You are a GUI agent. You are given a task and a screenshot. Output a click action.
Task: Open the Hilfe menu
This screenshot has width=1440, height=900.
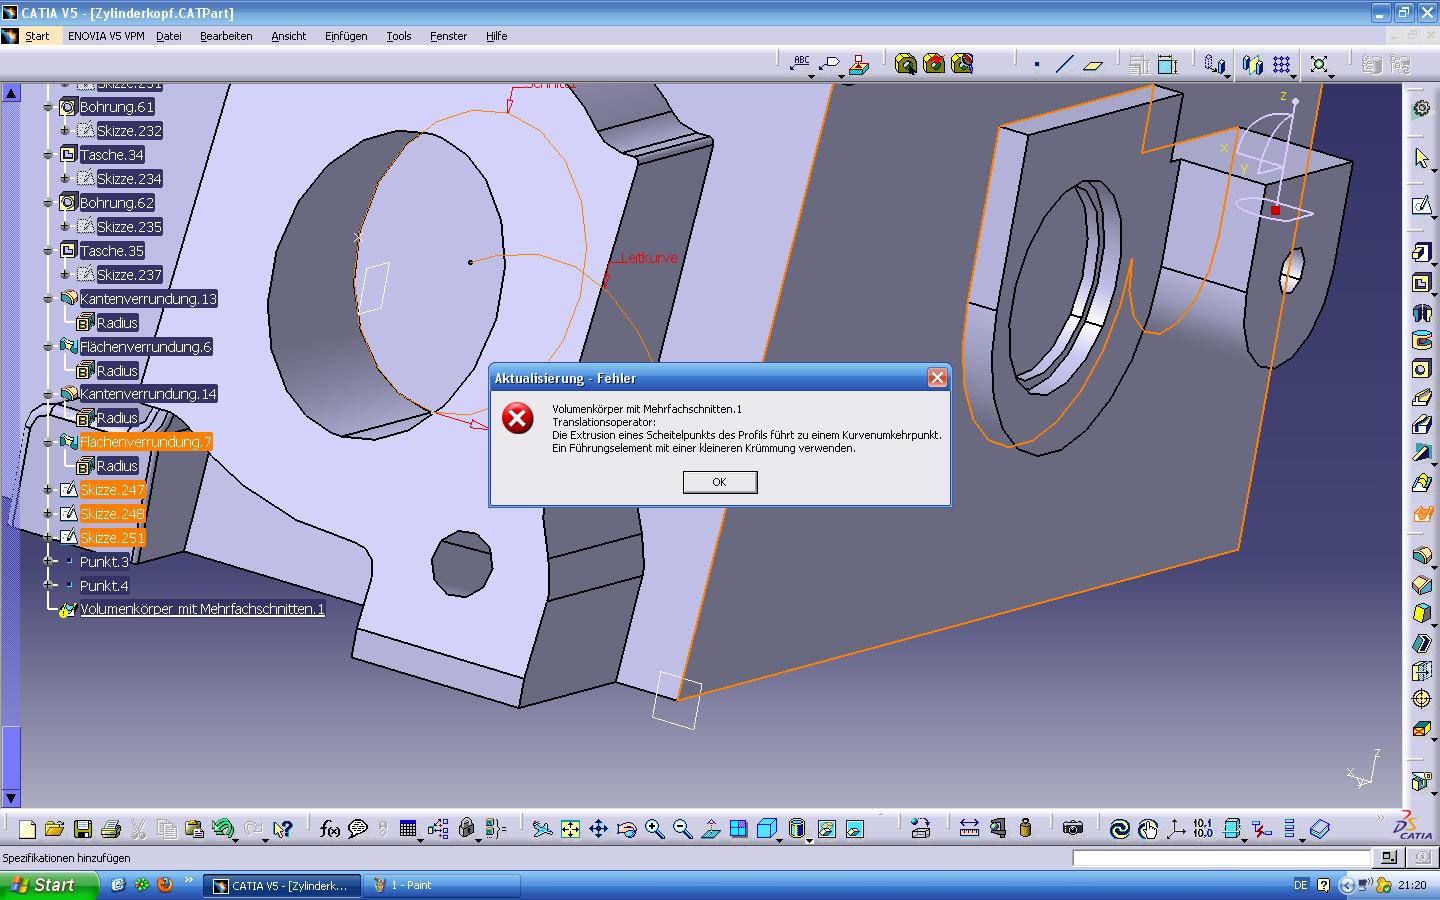click(496, 36)
